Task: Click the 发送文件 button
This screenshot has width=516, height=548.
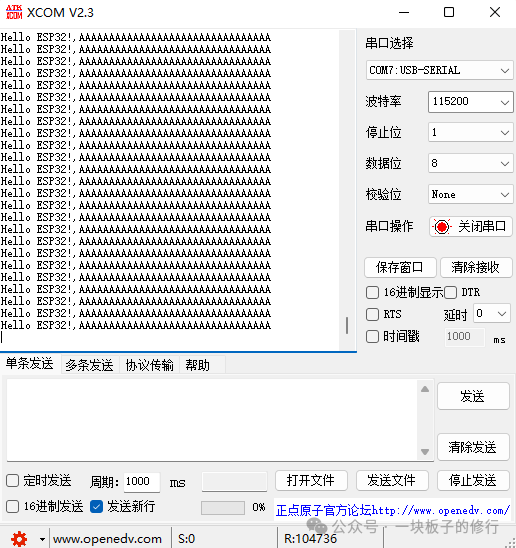Action: tap(392, 481)
